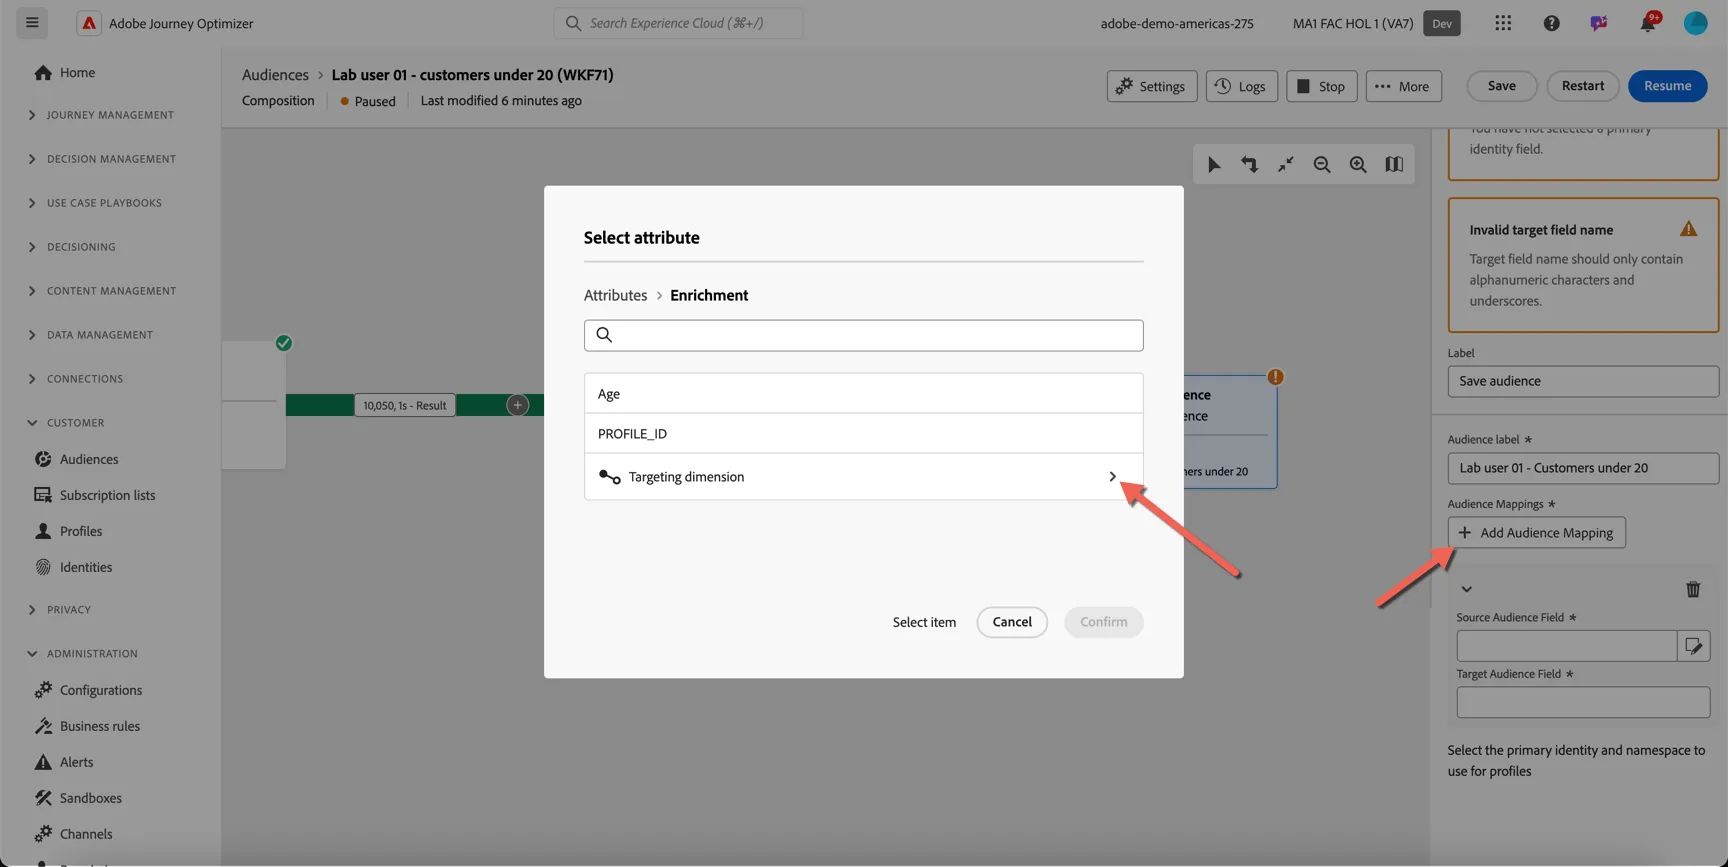Screen dimensions: 1728x867
Task: Select the PROFILE_ID attribute
Action: [x=863, y=434]
